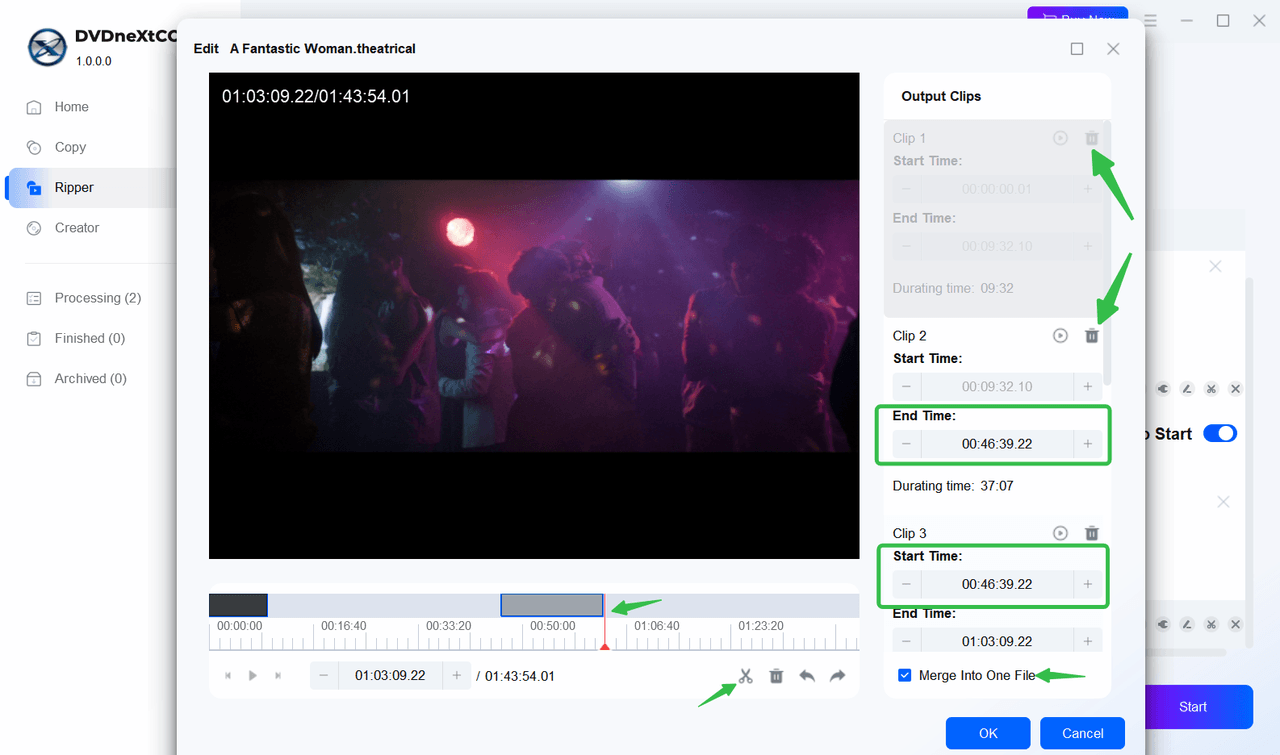Click the Buy Now button in main window

[1077, 15]
